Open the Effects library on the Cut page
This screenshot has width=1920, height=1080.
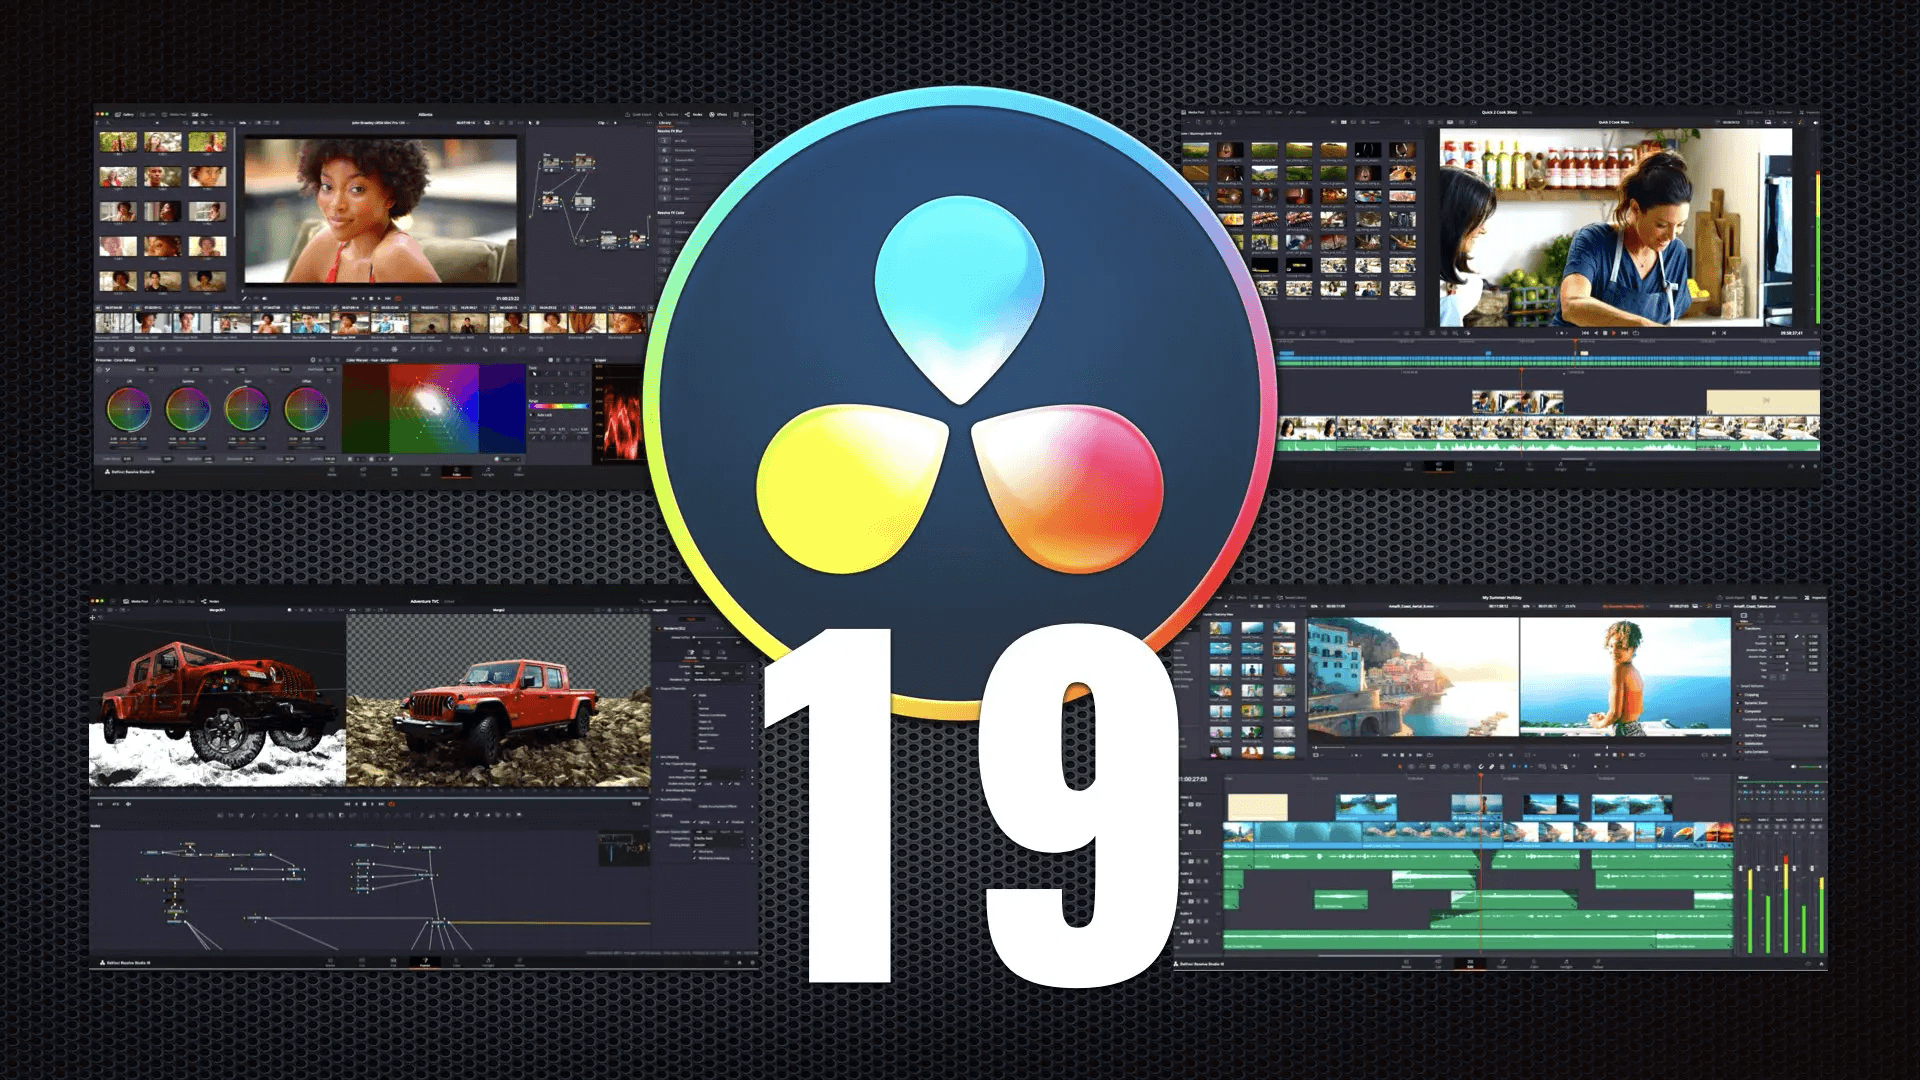[1299, 111]
